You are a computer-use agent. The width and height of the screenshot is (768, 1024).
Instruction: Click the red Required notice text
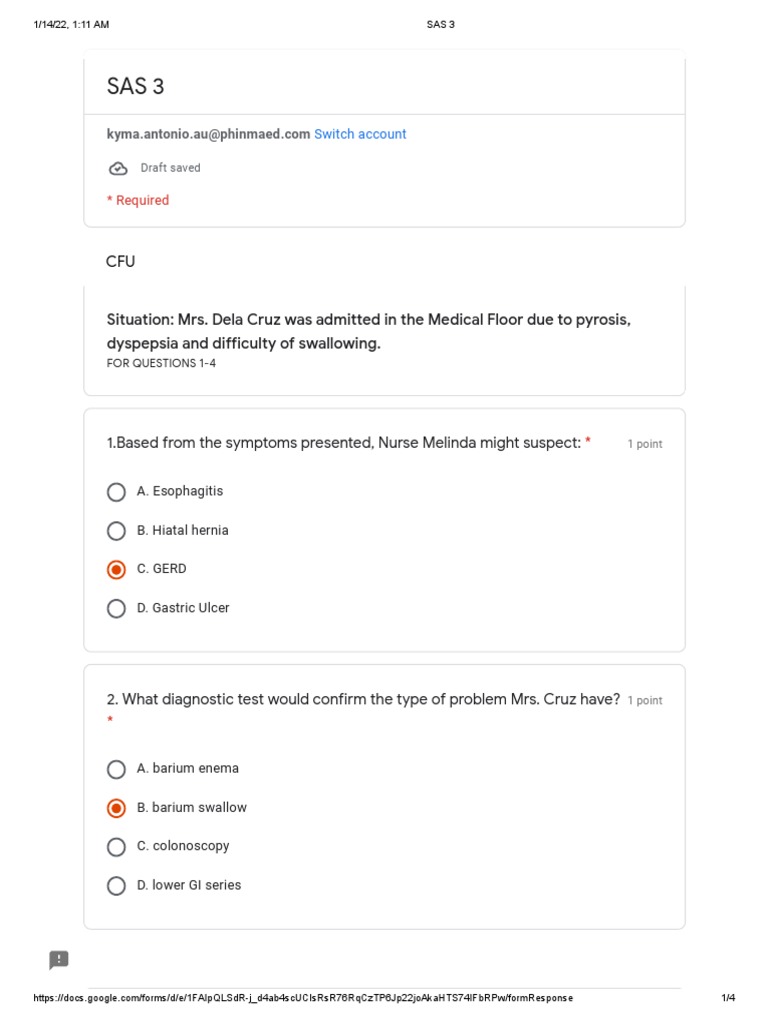point(138,200)
